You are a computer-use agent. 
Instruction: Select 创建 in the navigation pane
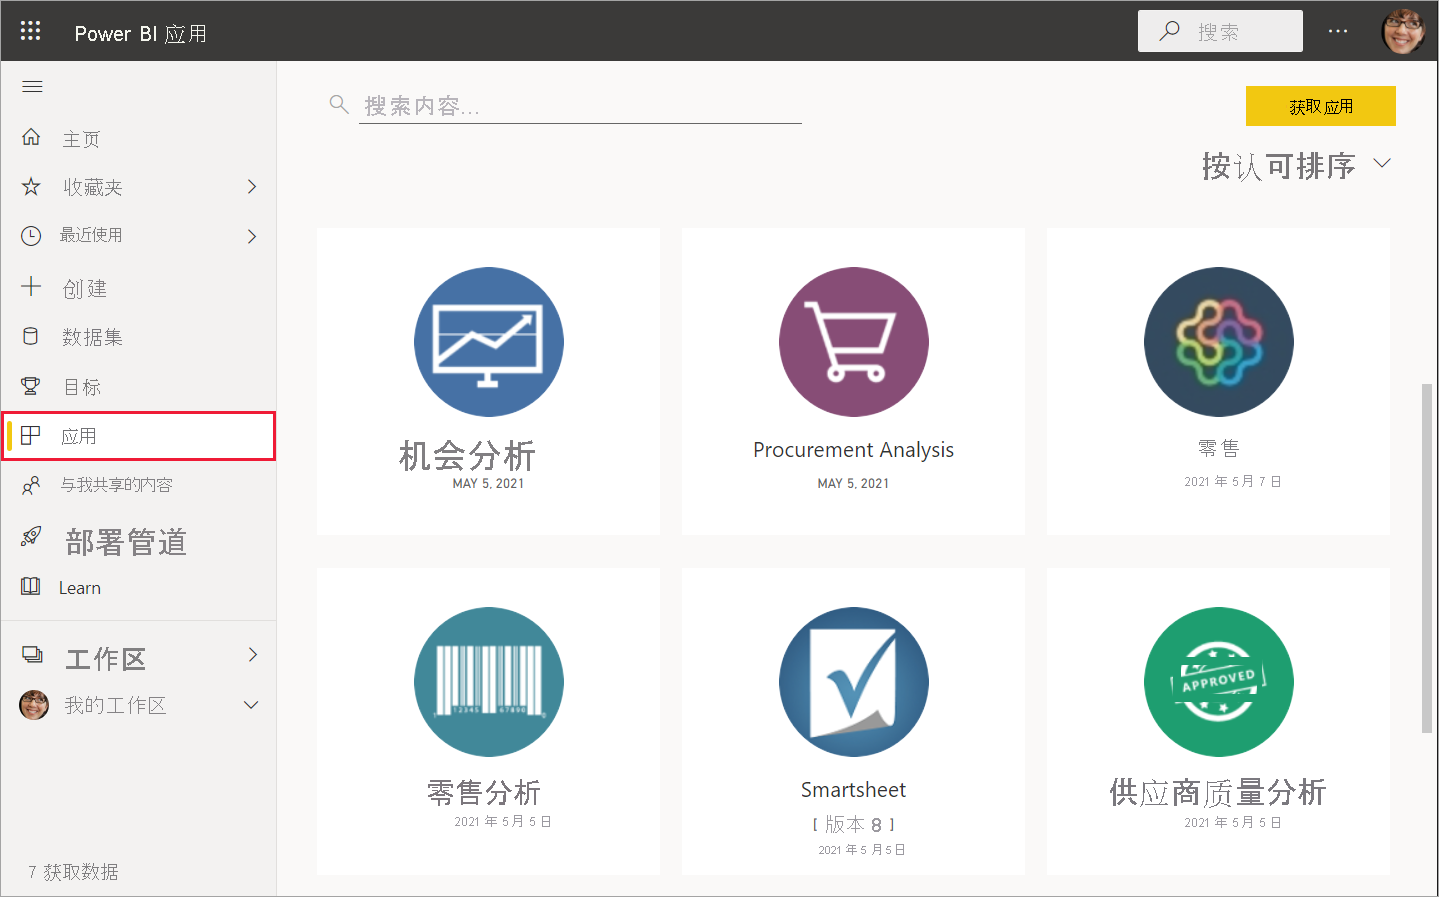85,289
